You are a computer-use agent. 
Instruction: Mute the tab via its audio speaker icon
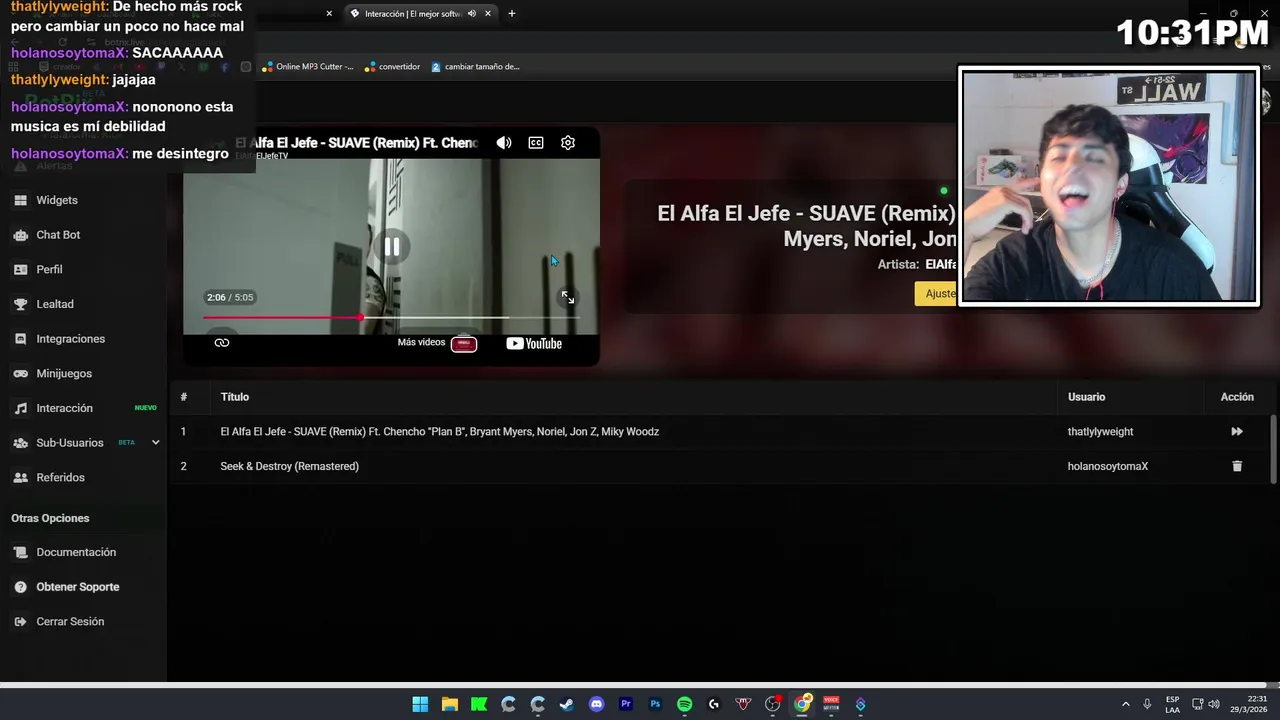(473, 14)
